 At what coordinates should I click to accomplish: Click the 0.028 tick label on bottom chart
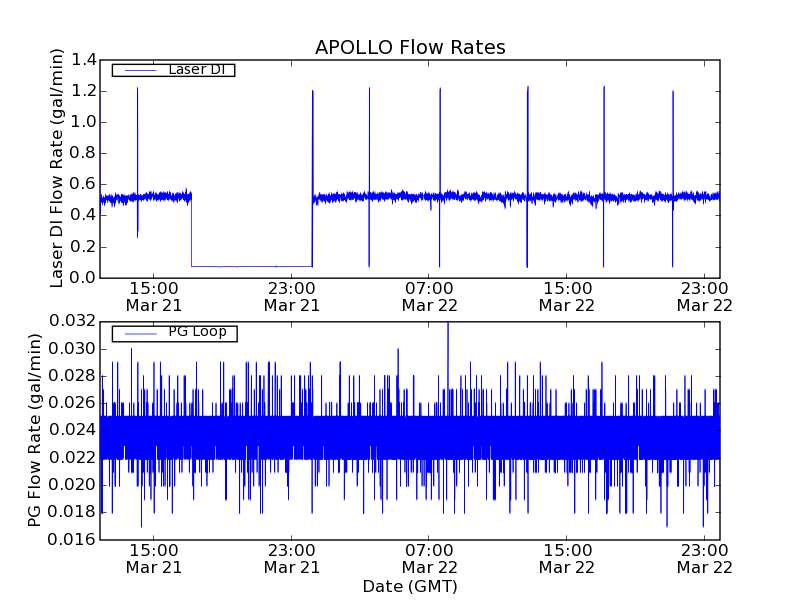tap(72, 376)
